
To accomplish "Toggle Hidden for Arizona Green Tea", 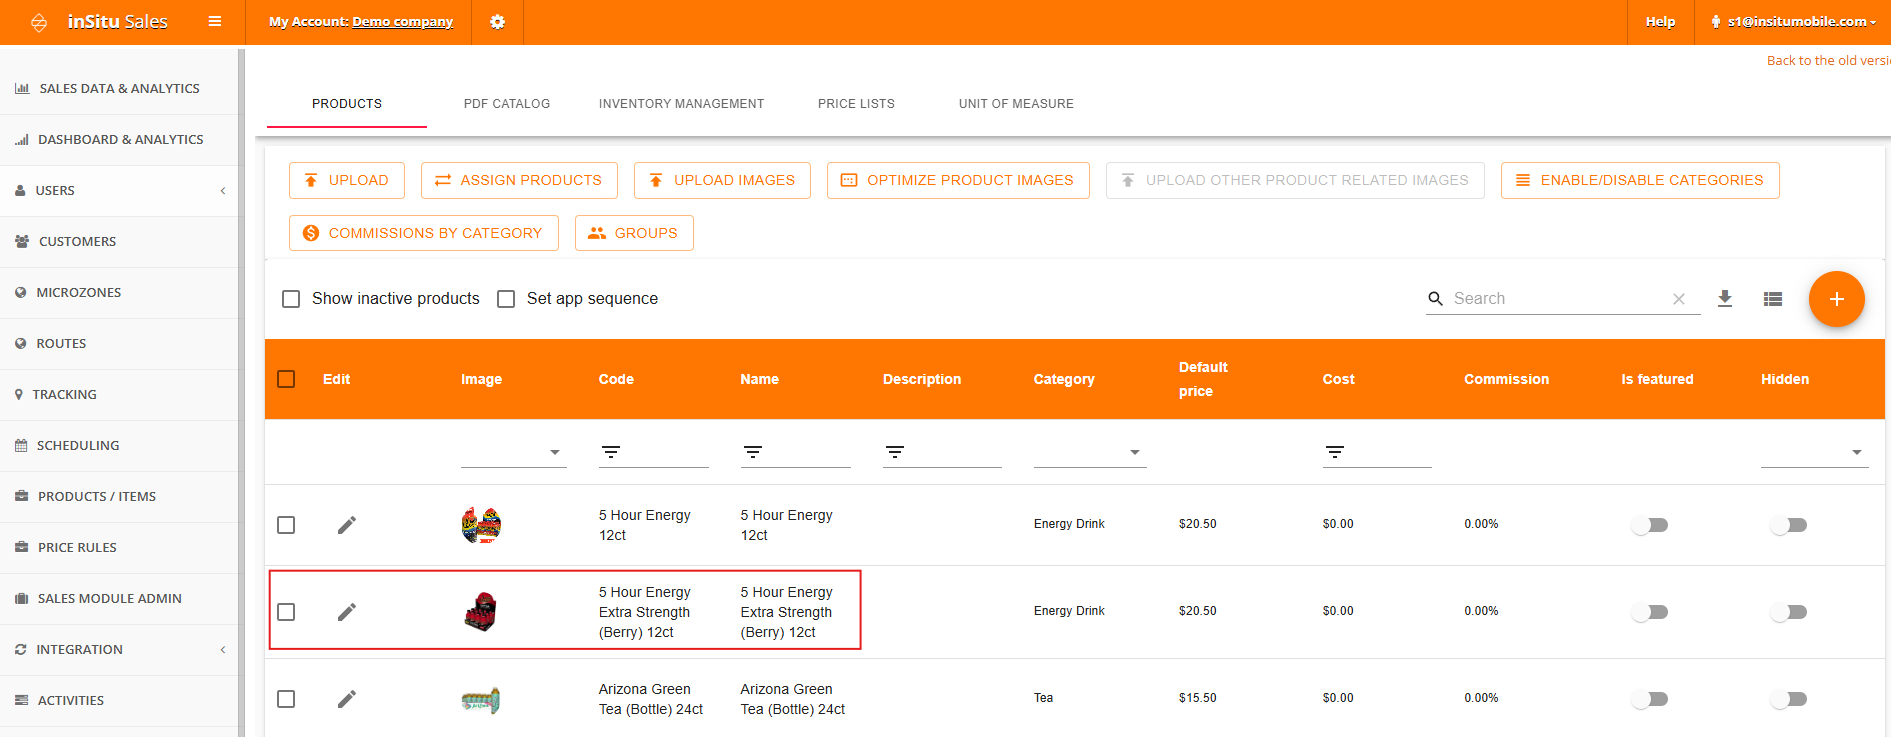I will coord(1789,699).
